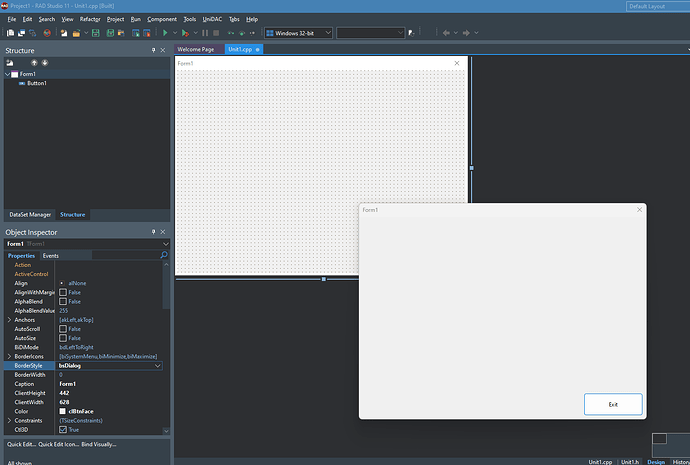Click the Pause toolbar icon
This screenshot has width=690, height=465.
tap(205, 33)
